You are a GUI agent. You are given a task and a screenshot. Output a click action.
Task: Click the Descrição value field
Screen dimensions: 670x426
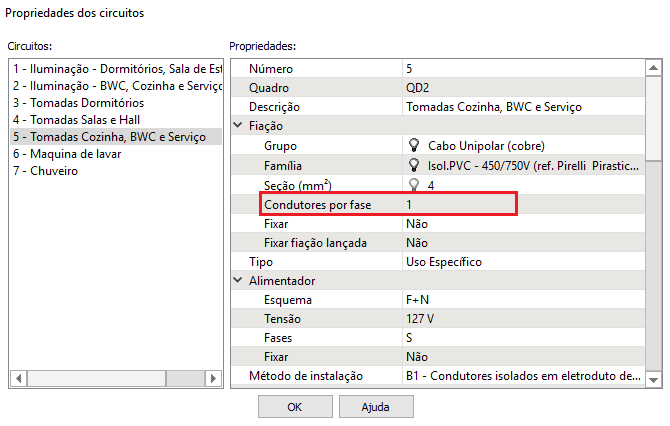click(x=520, y=107)
